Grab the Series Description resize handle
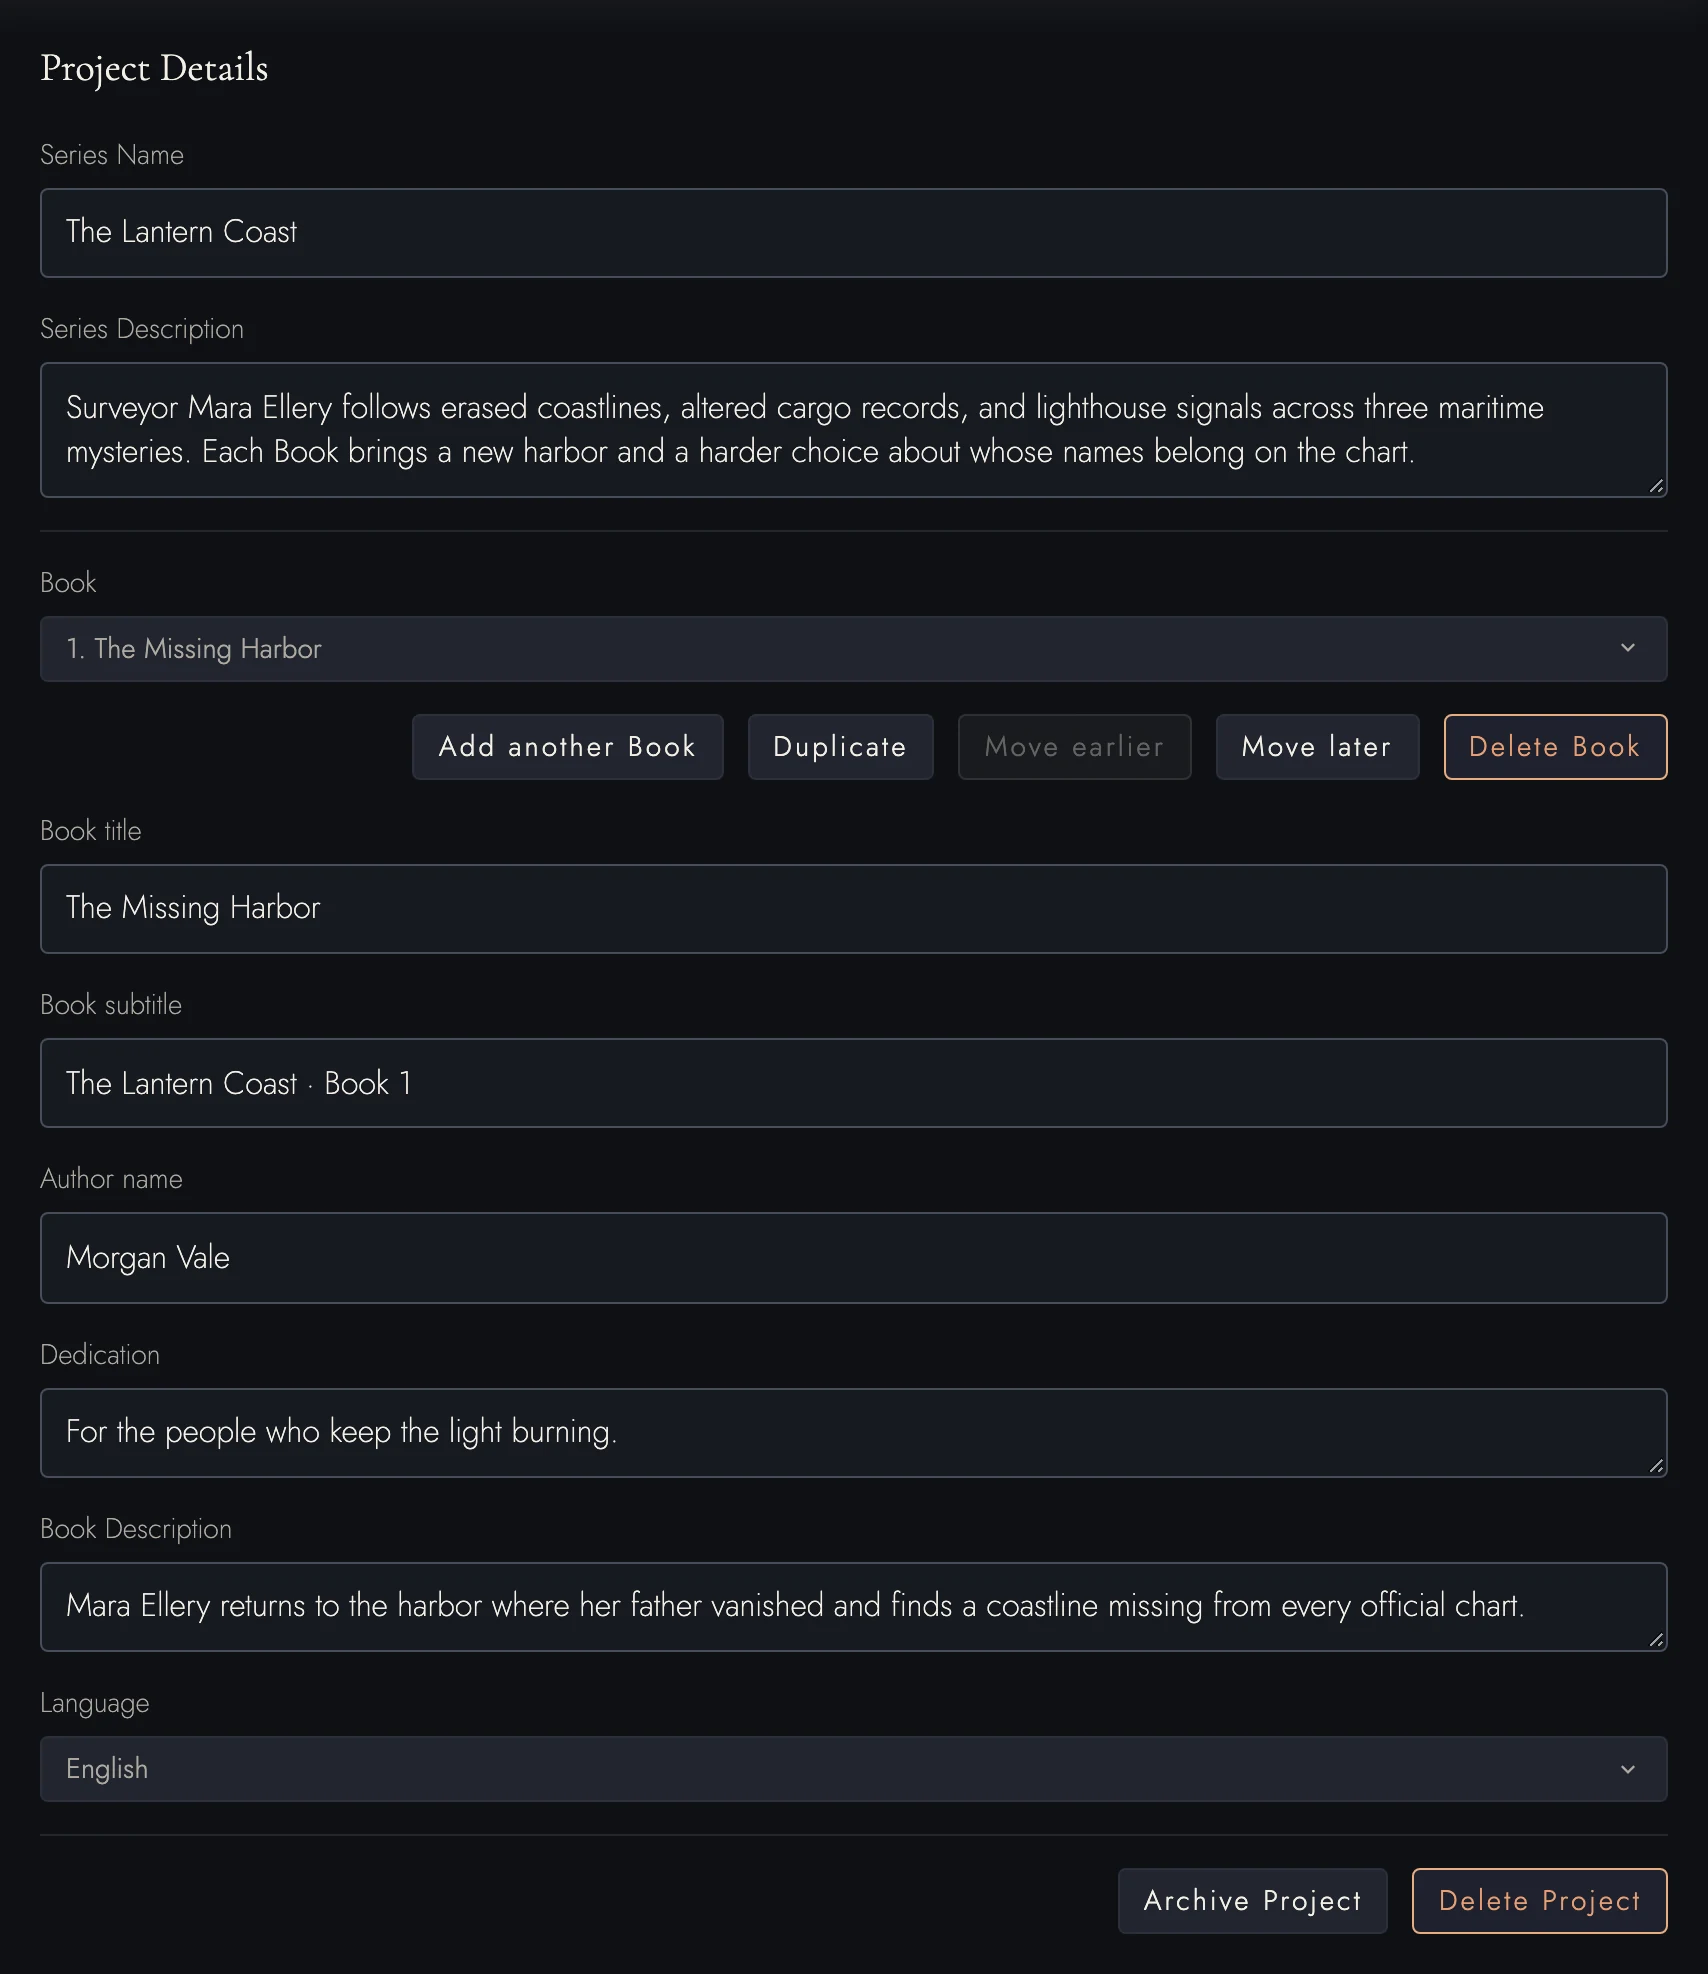The image size is (1708, 1974). (1656, 487)
